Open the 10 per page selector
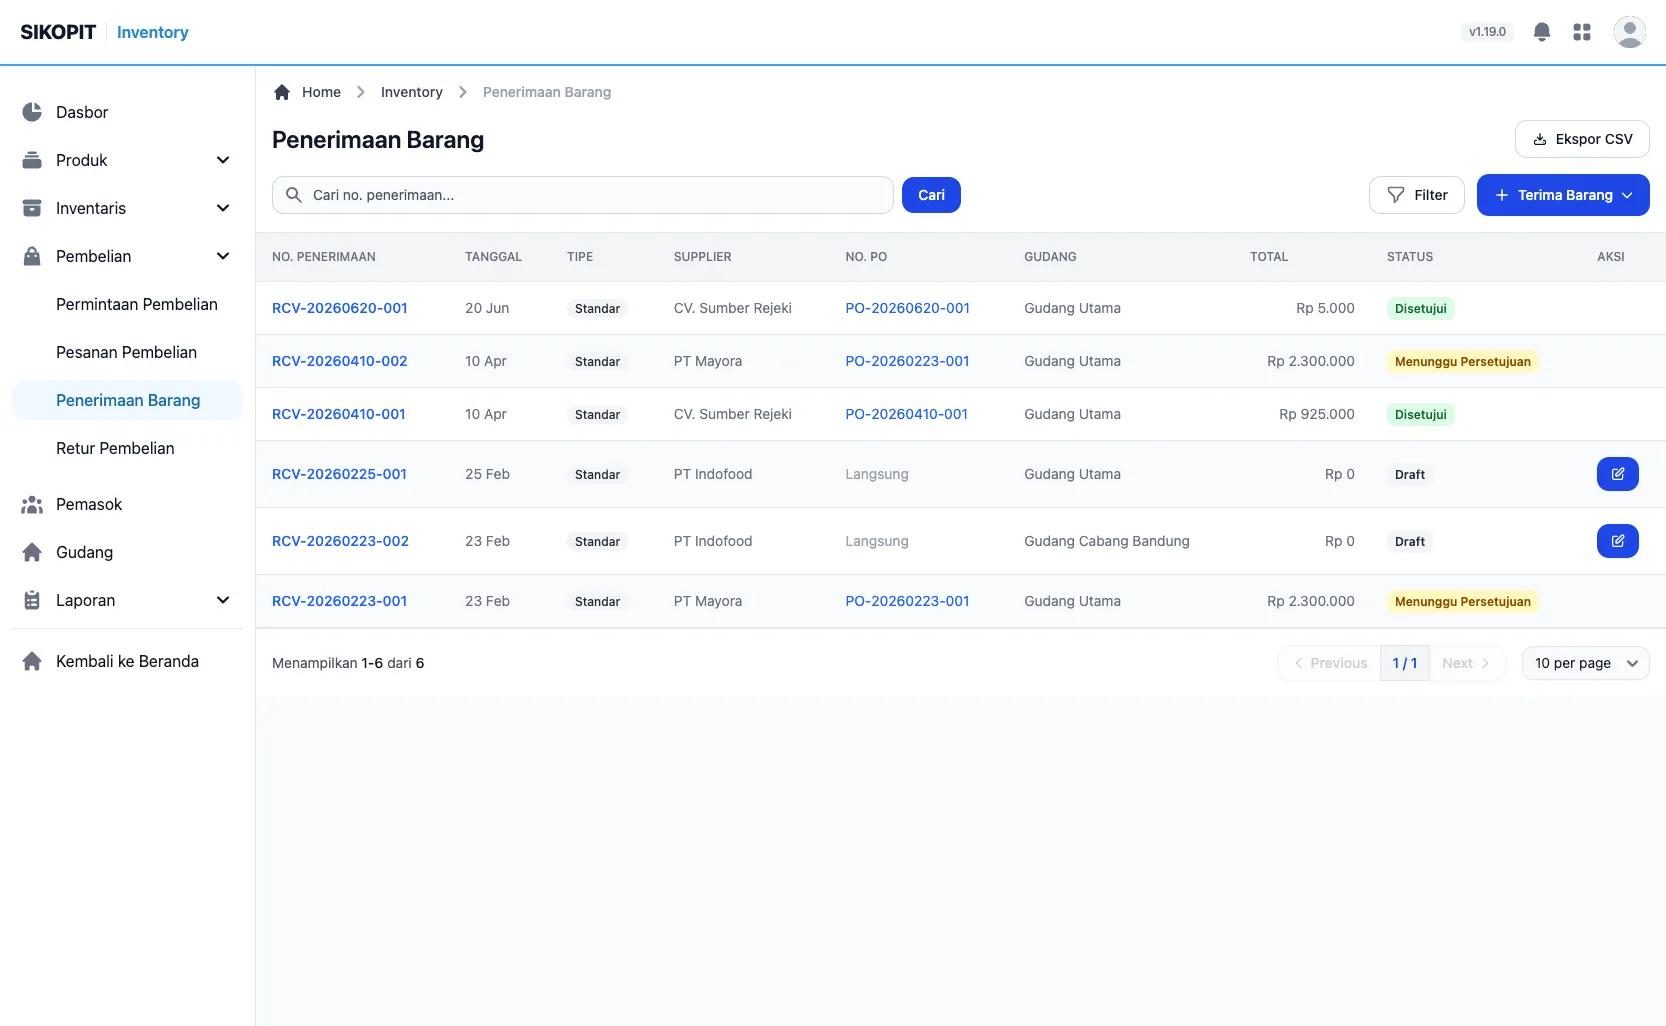 1586,663
